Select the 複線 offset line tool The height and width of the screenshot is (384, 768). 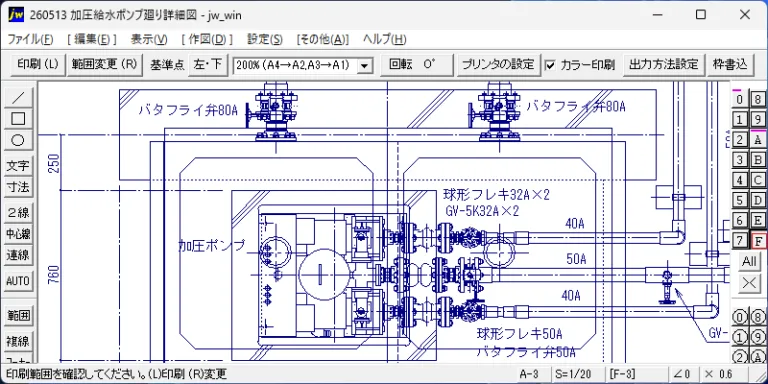click(18, 341)
